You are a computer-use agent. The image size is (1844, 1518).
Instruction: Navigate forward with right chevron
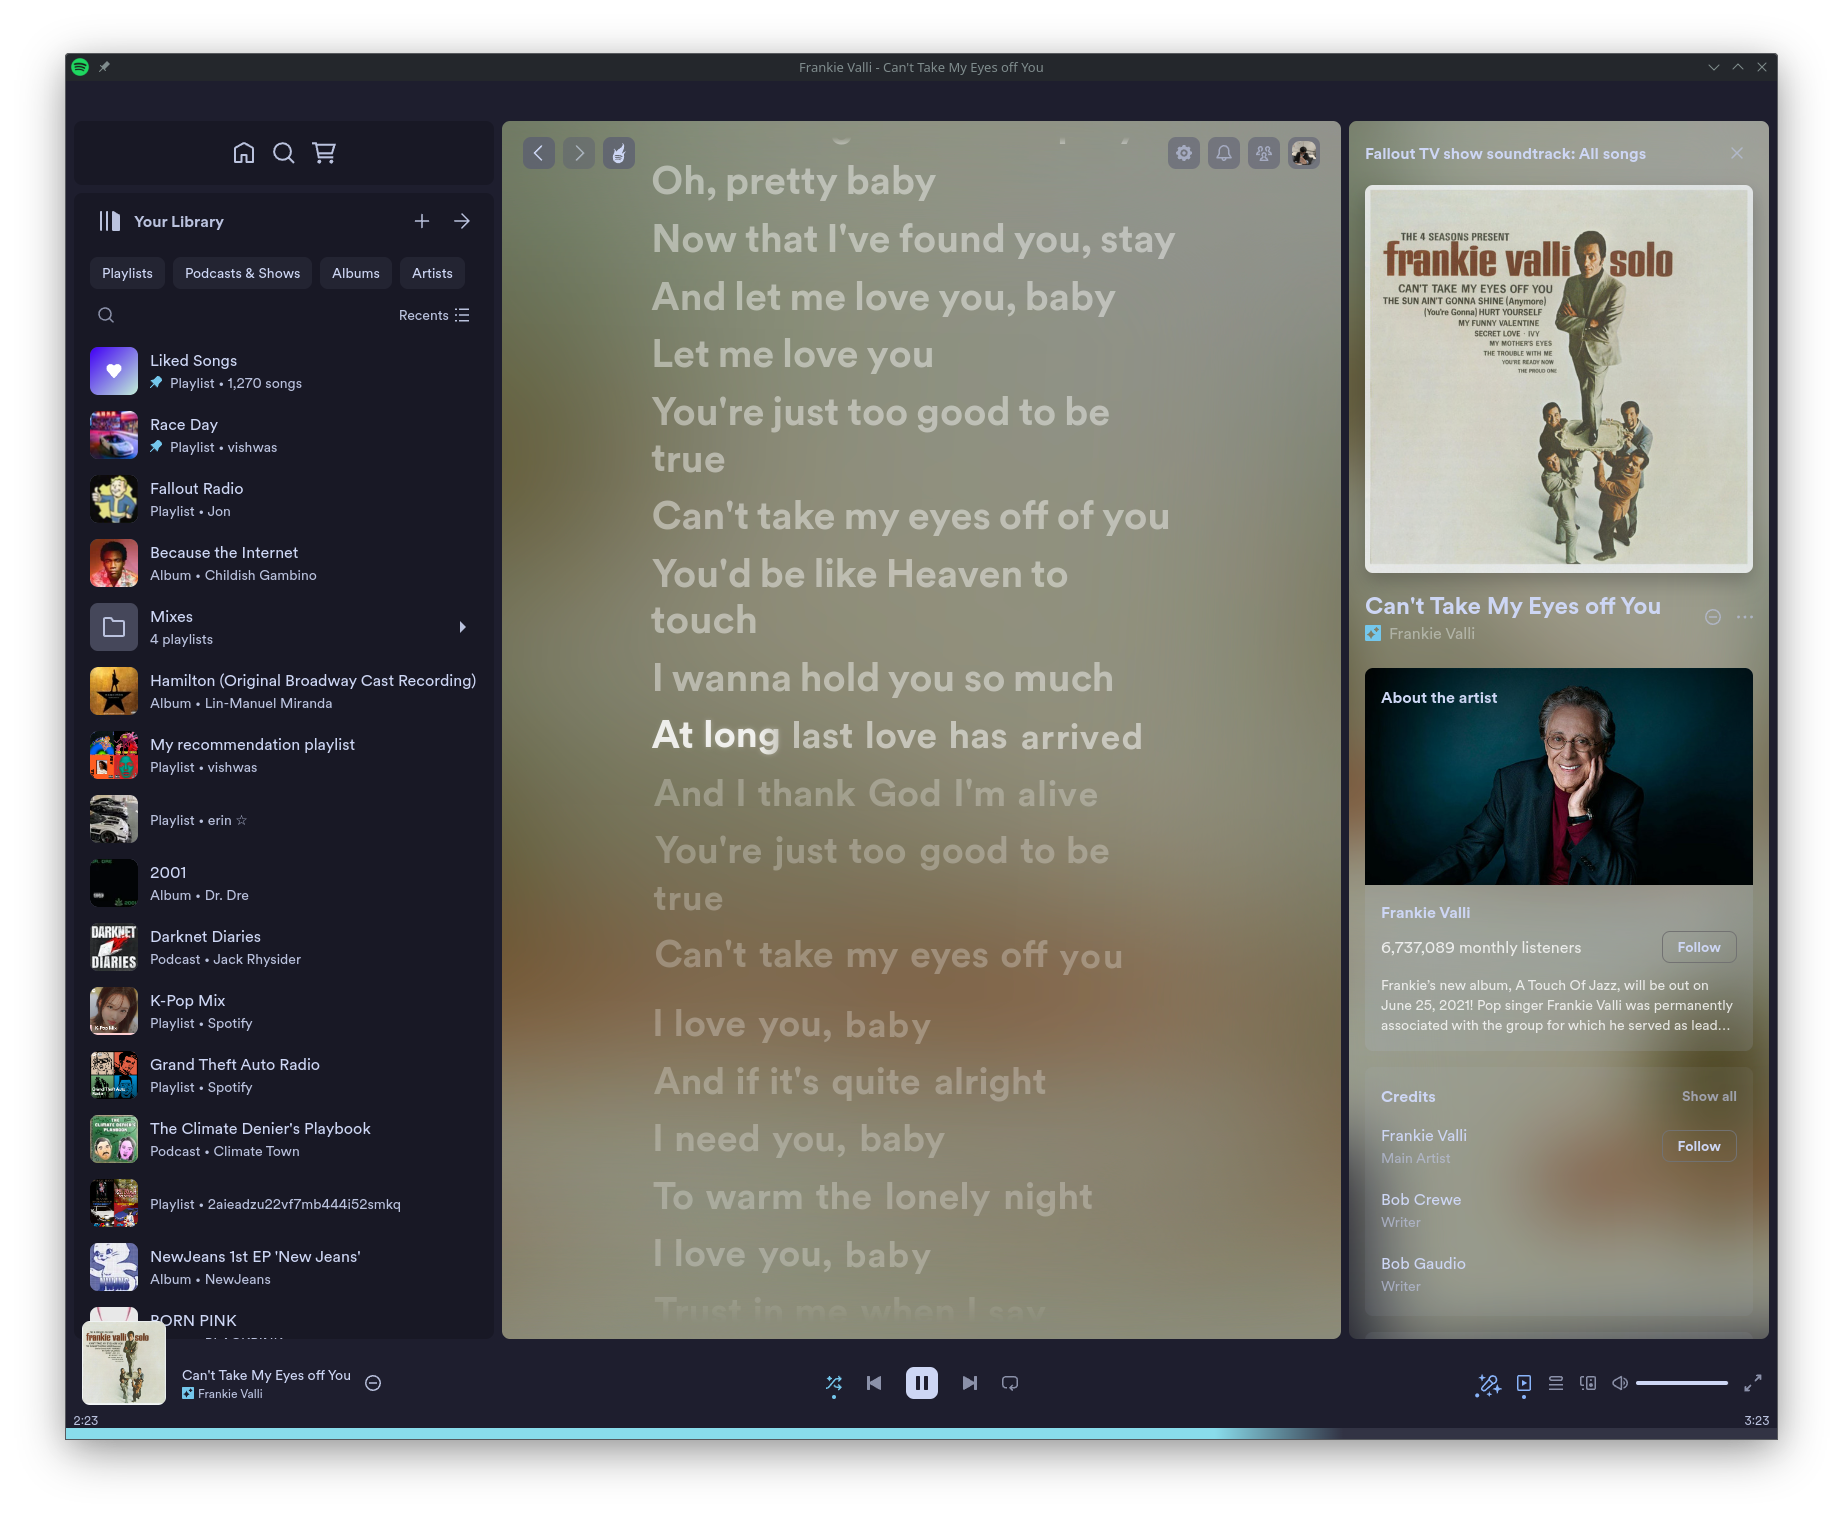pos(579,153)
